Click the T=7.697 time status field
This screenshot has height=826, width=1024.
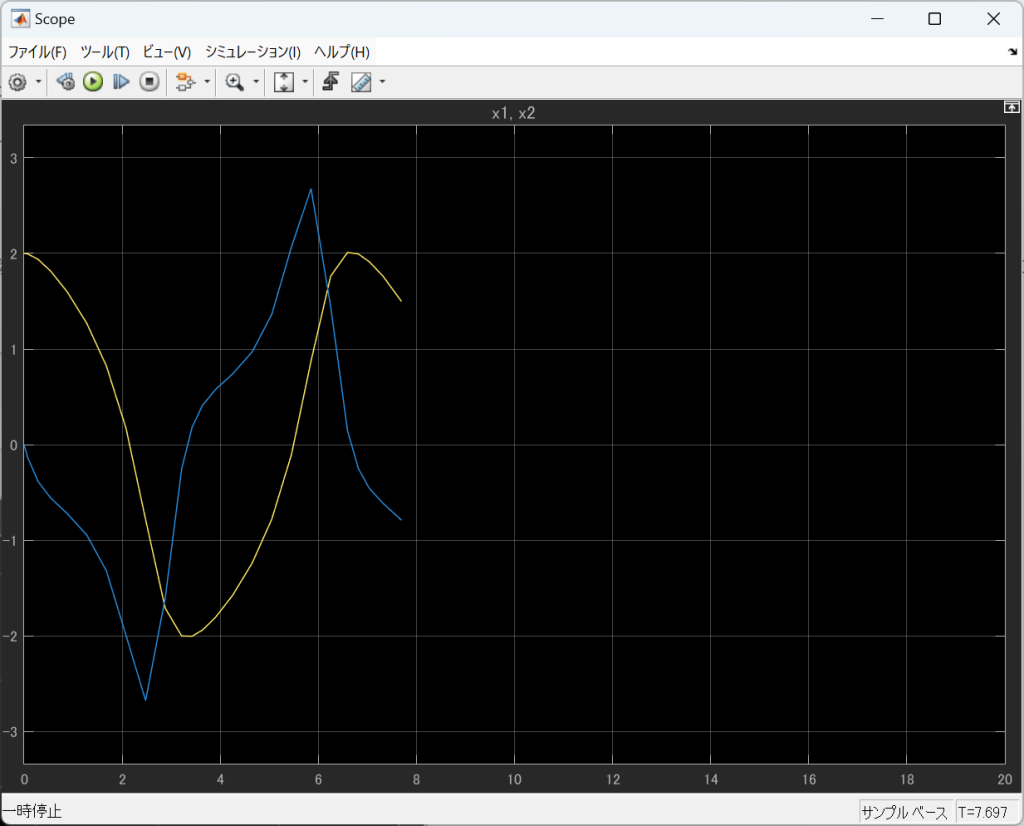[983, 811]
